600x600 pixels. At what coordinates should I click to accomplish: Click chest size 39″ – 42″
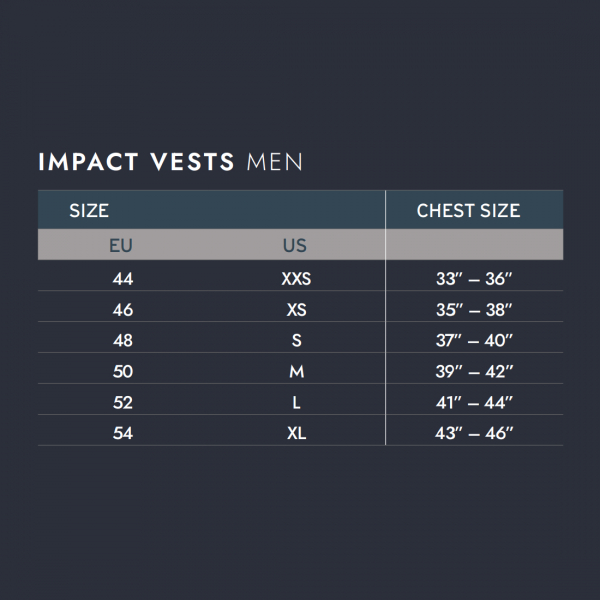click(474, 371)
